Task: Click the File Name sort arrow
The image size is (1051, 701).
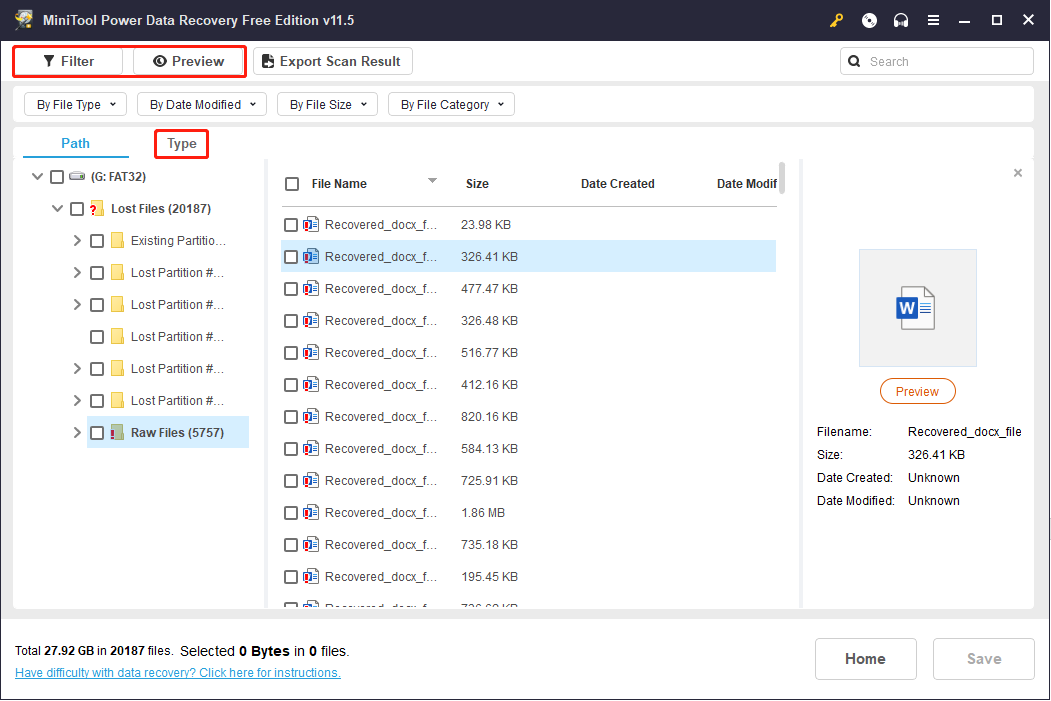Action: point(432,180)
